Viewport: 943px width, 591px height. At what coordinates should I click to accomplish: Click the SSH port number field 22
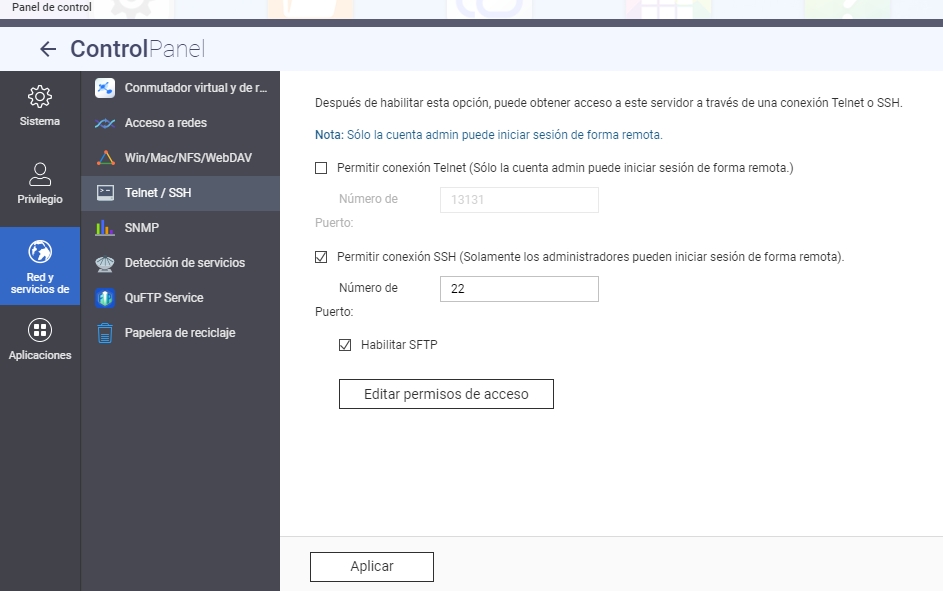pos(519,289)
